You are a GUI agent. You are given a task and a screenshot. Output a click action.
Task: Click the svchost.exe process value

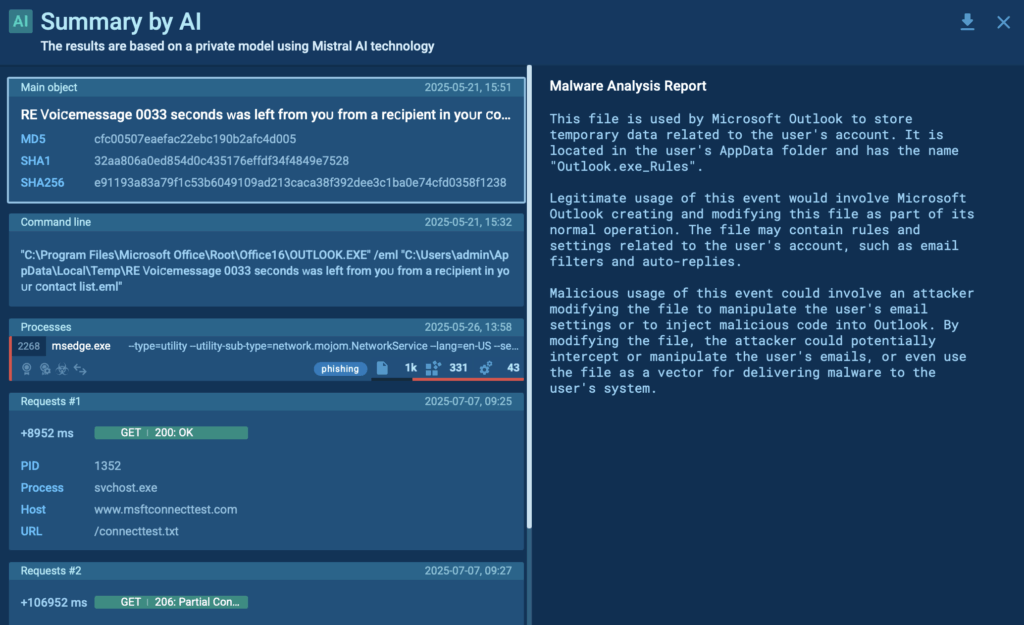click(125, 488)
